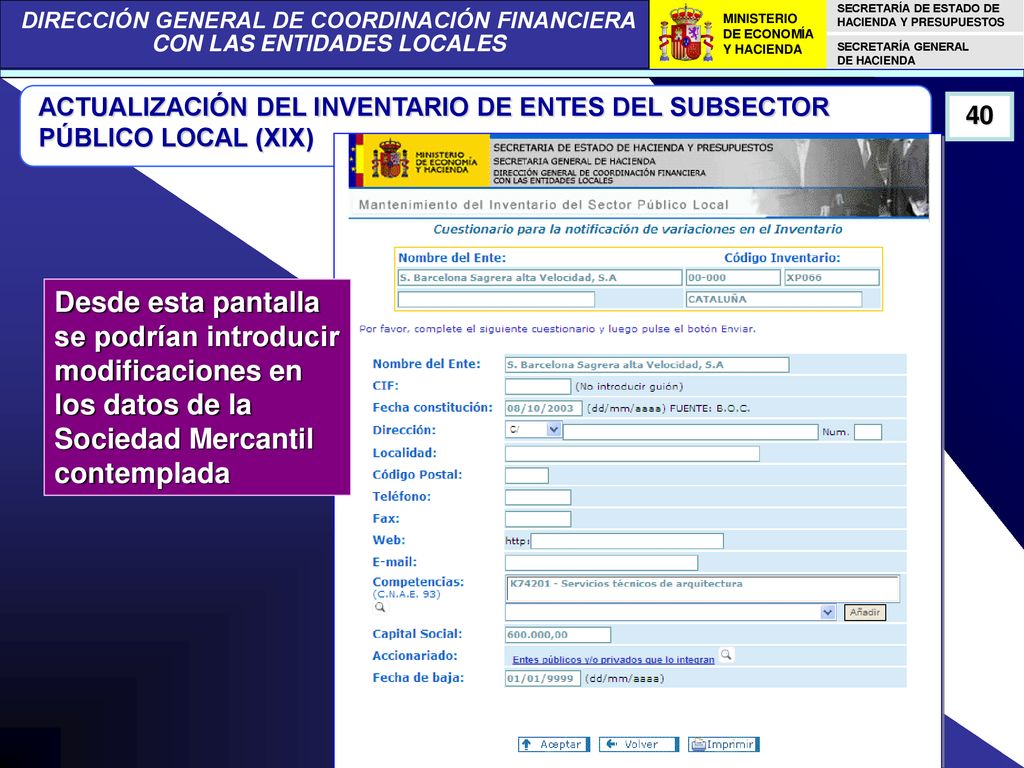Open the street type C/ dropdown
The width and height of the screenshot is (1024, 768).
pyautogui.click(x=533, y=430)
